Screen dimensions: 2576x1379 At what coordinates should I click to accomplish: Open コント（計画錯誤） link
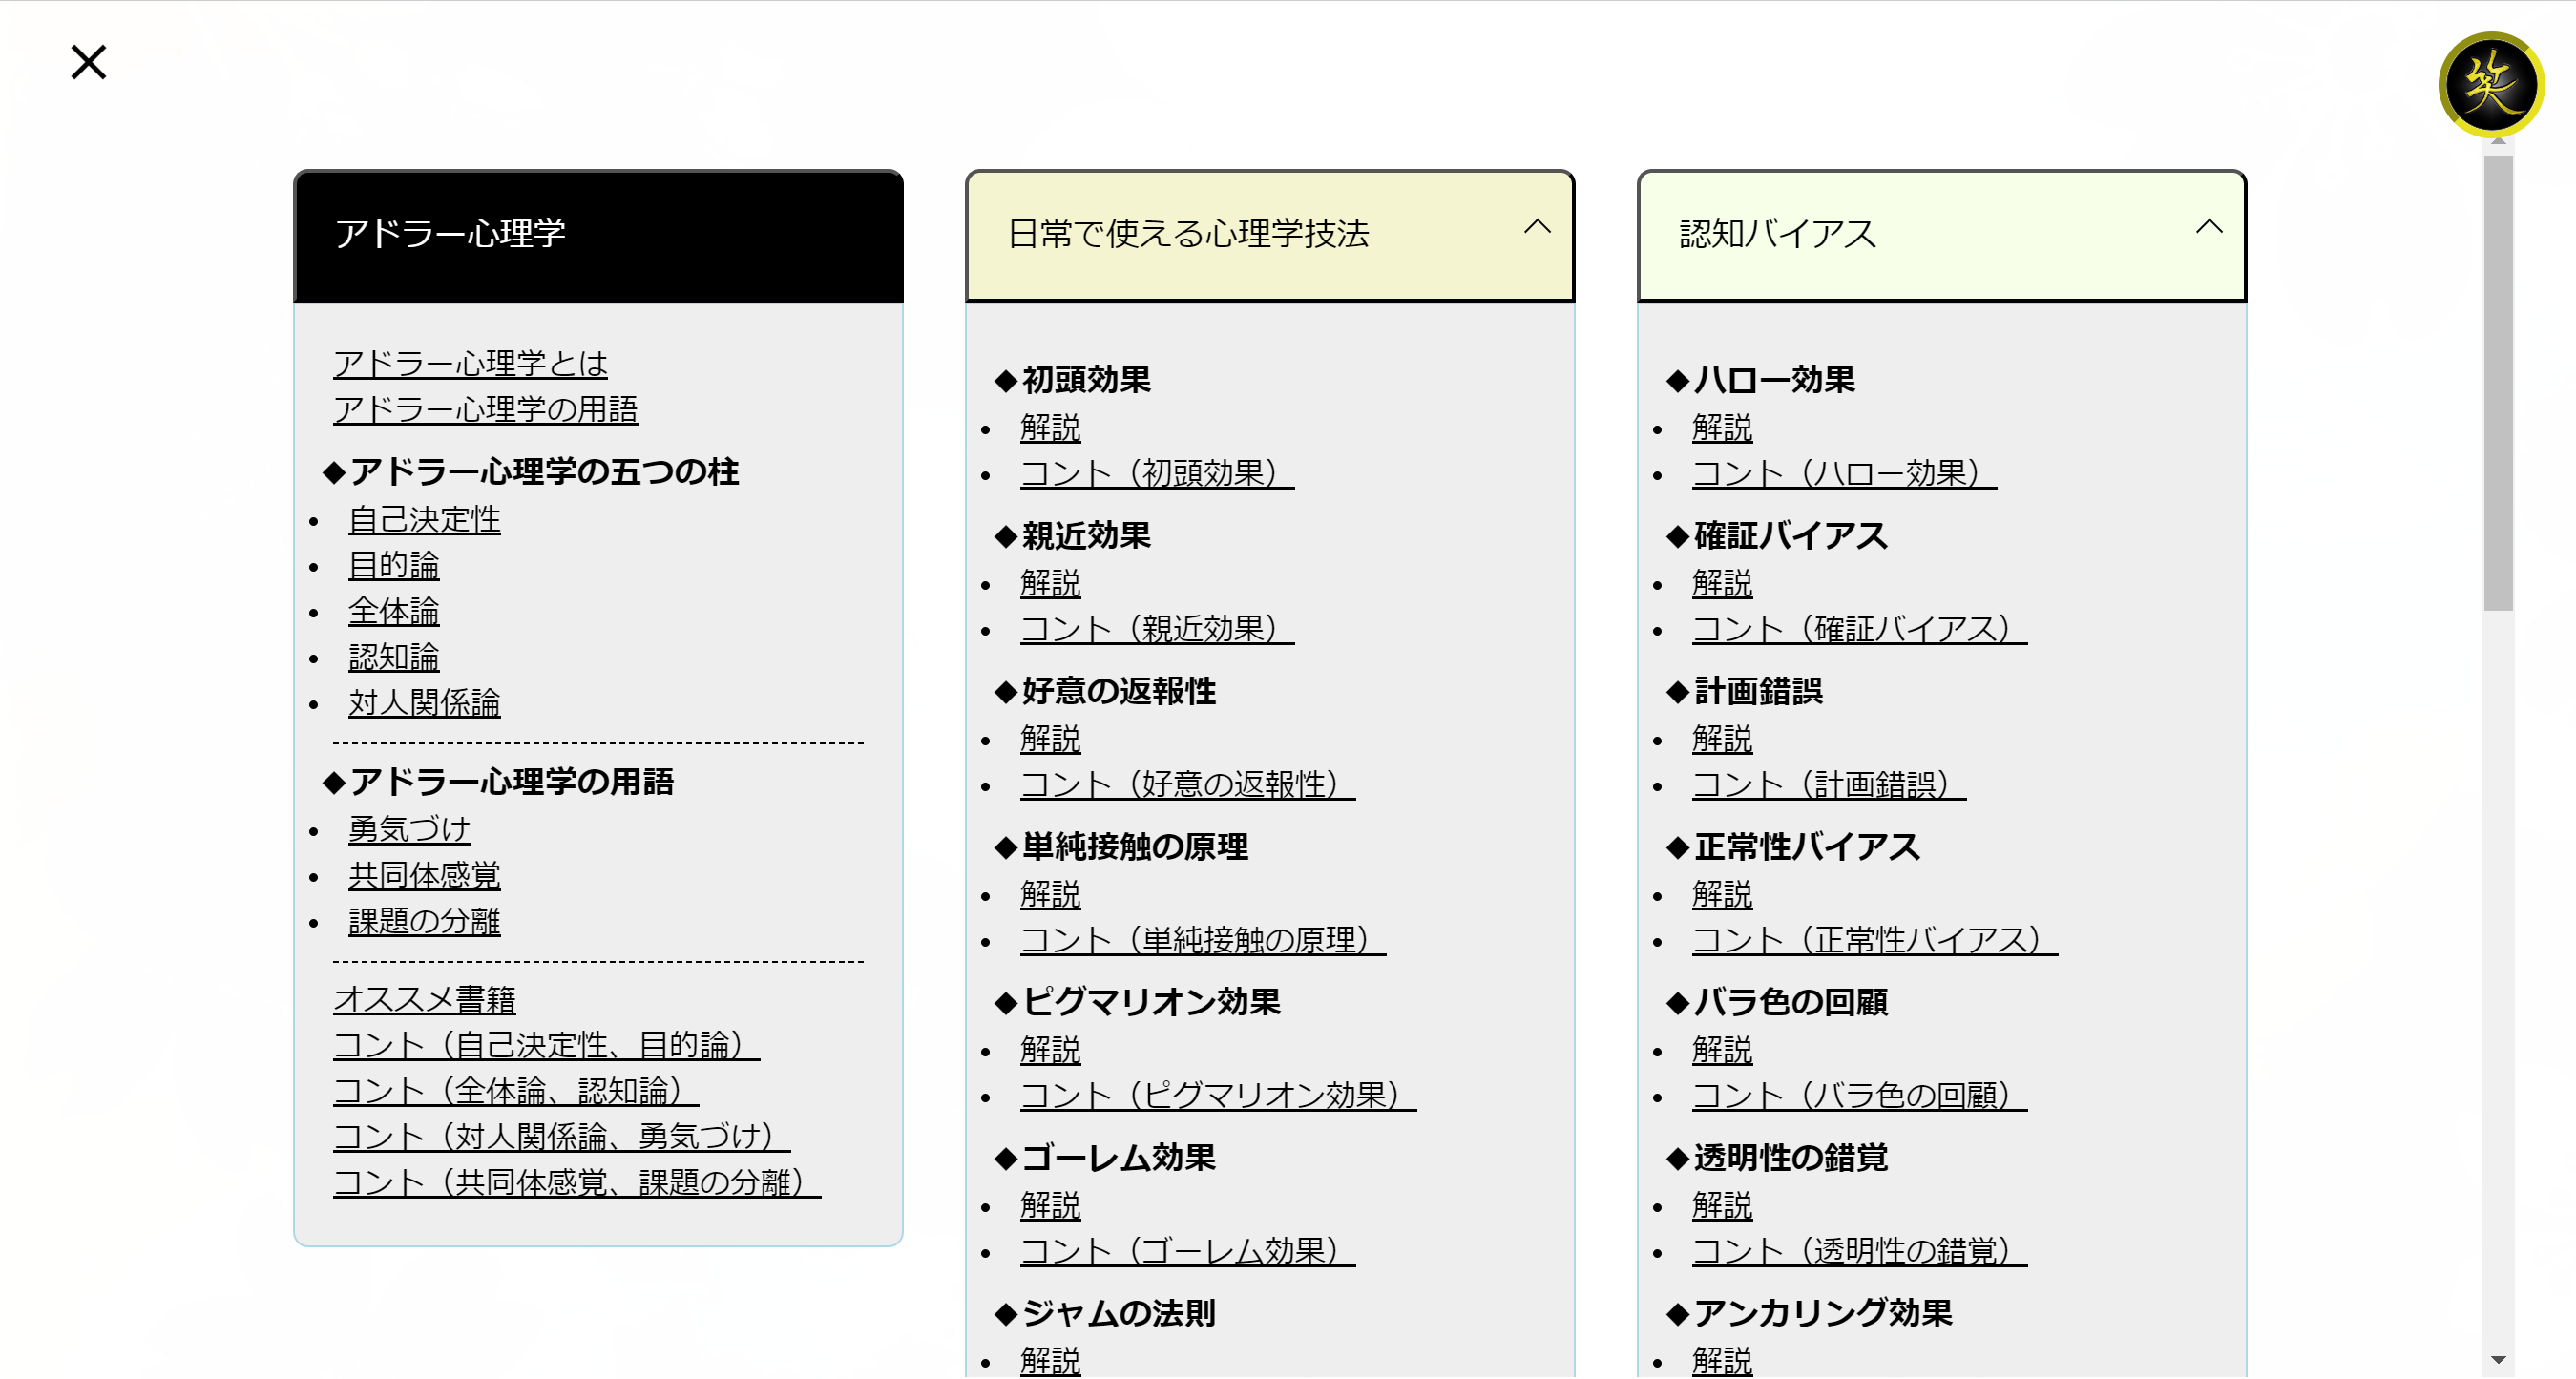(1829, 785)
